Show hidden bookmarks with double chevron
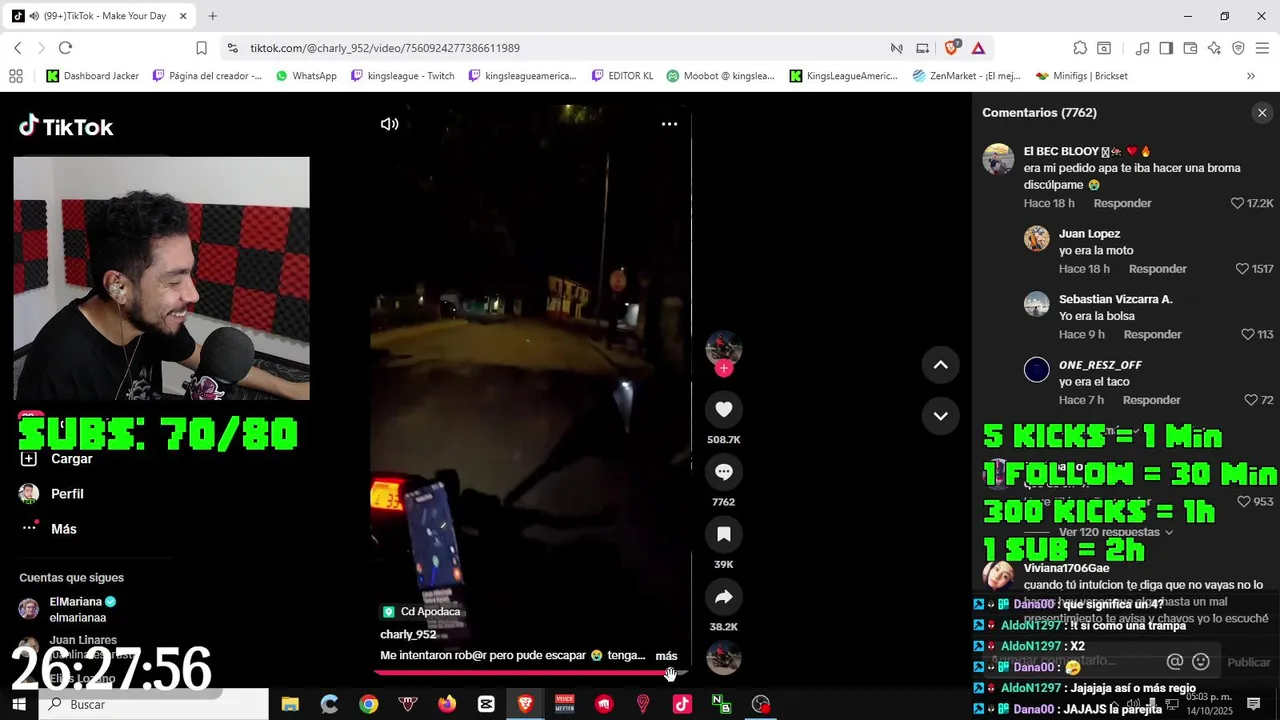Viewport: 1280px width, 720px height. [1250, 76]
